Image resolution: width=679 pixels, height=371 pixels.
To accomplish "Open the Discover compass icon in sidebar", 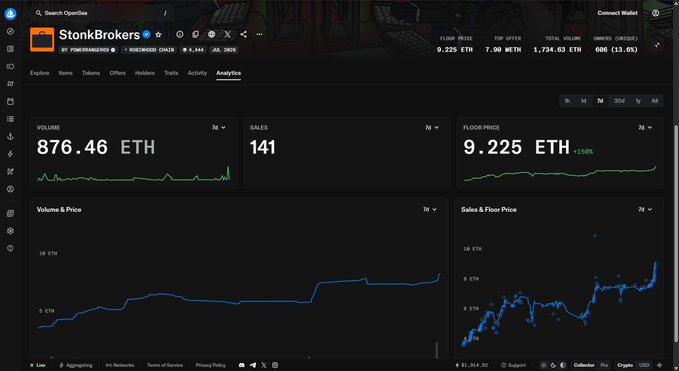I will 10,32.
